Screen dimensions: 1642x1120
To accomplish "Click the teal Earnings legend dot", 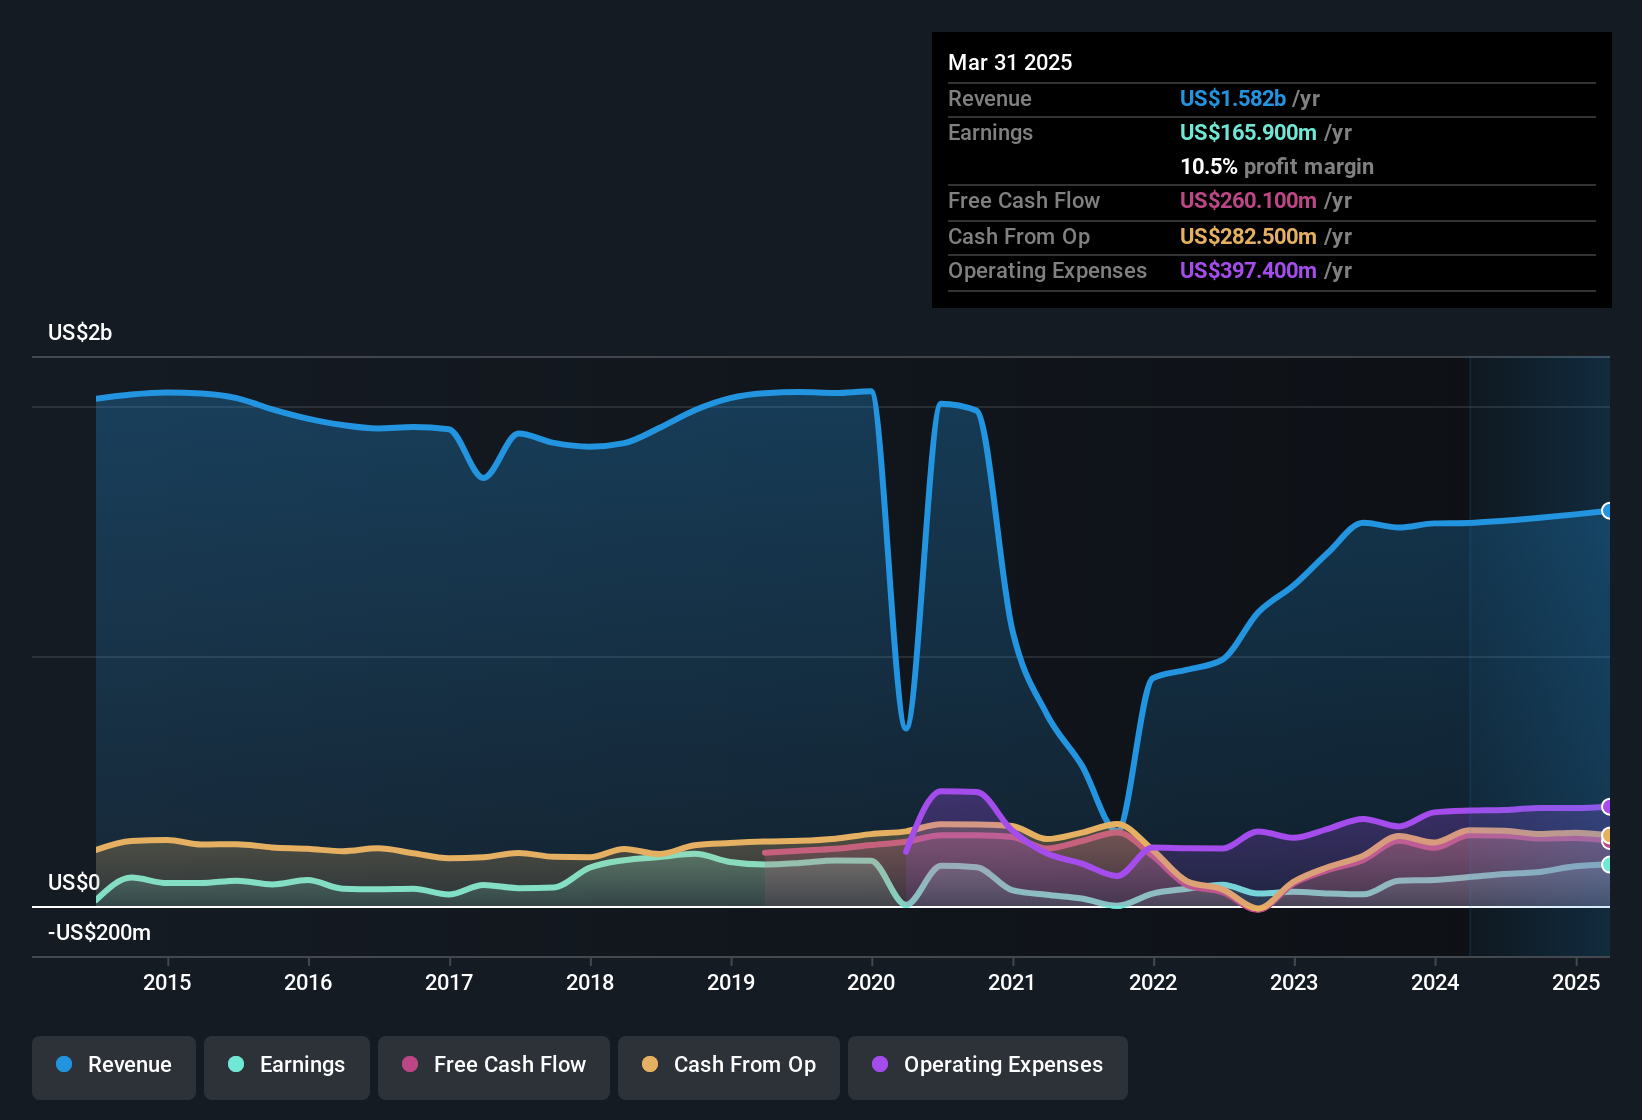I will coord(236,1065).
